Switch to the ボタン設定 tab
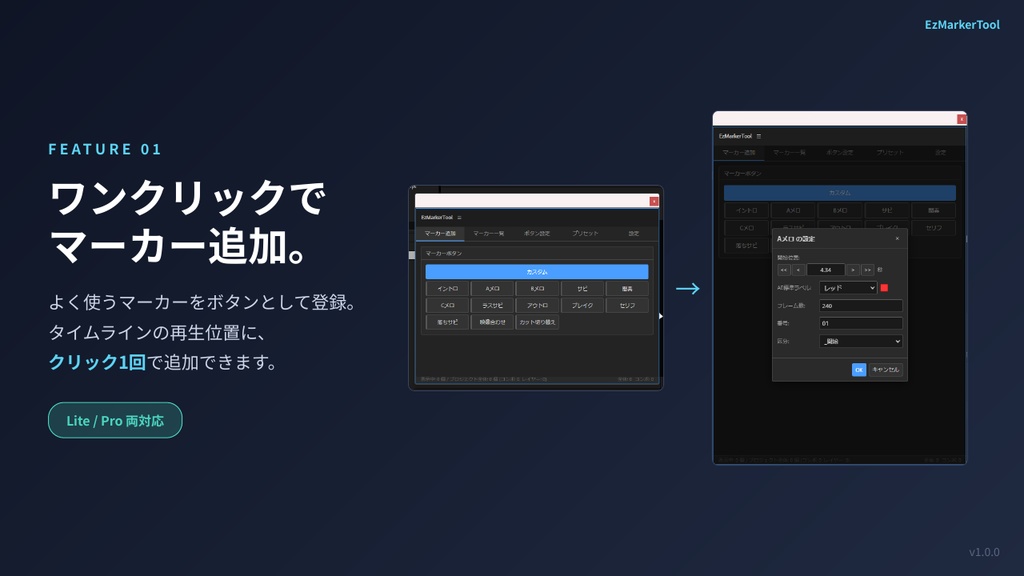 [537, 233]
